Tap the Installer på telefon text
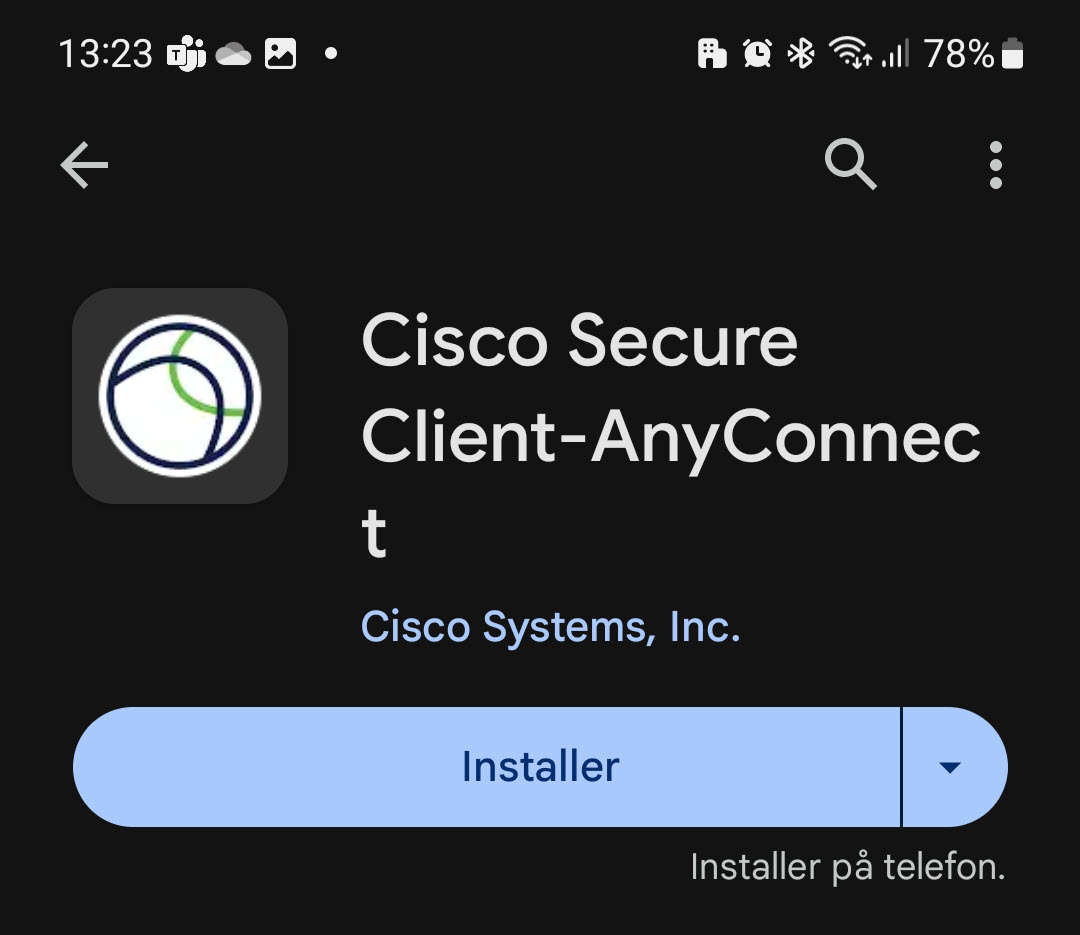 (x=848, y=867)
